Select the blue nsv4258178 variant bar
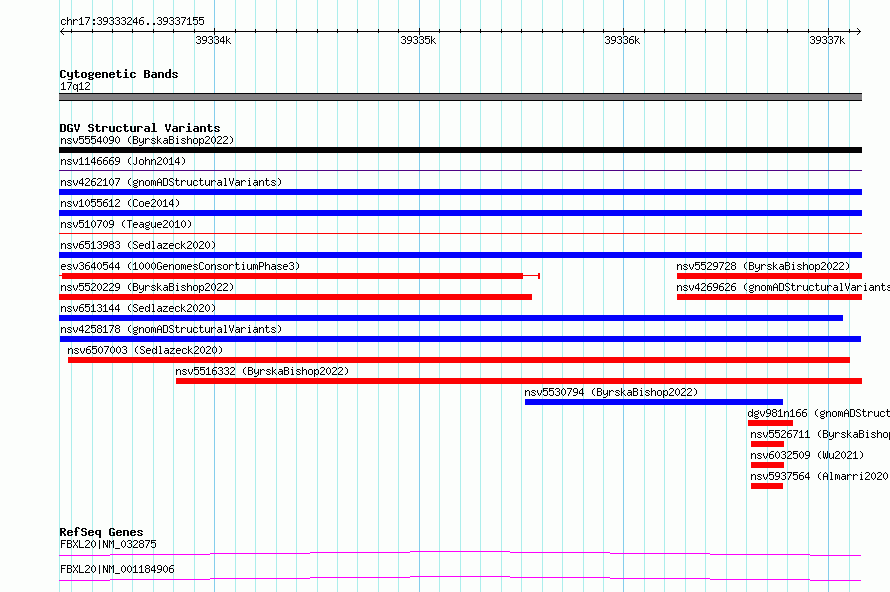 pos(460,339)
